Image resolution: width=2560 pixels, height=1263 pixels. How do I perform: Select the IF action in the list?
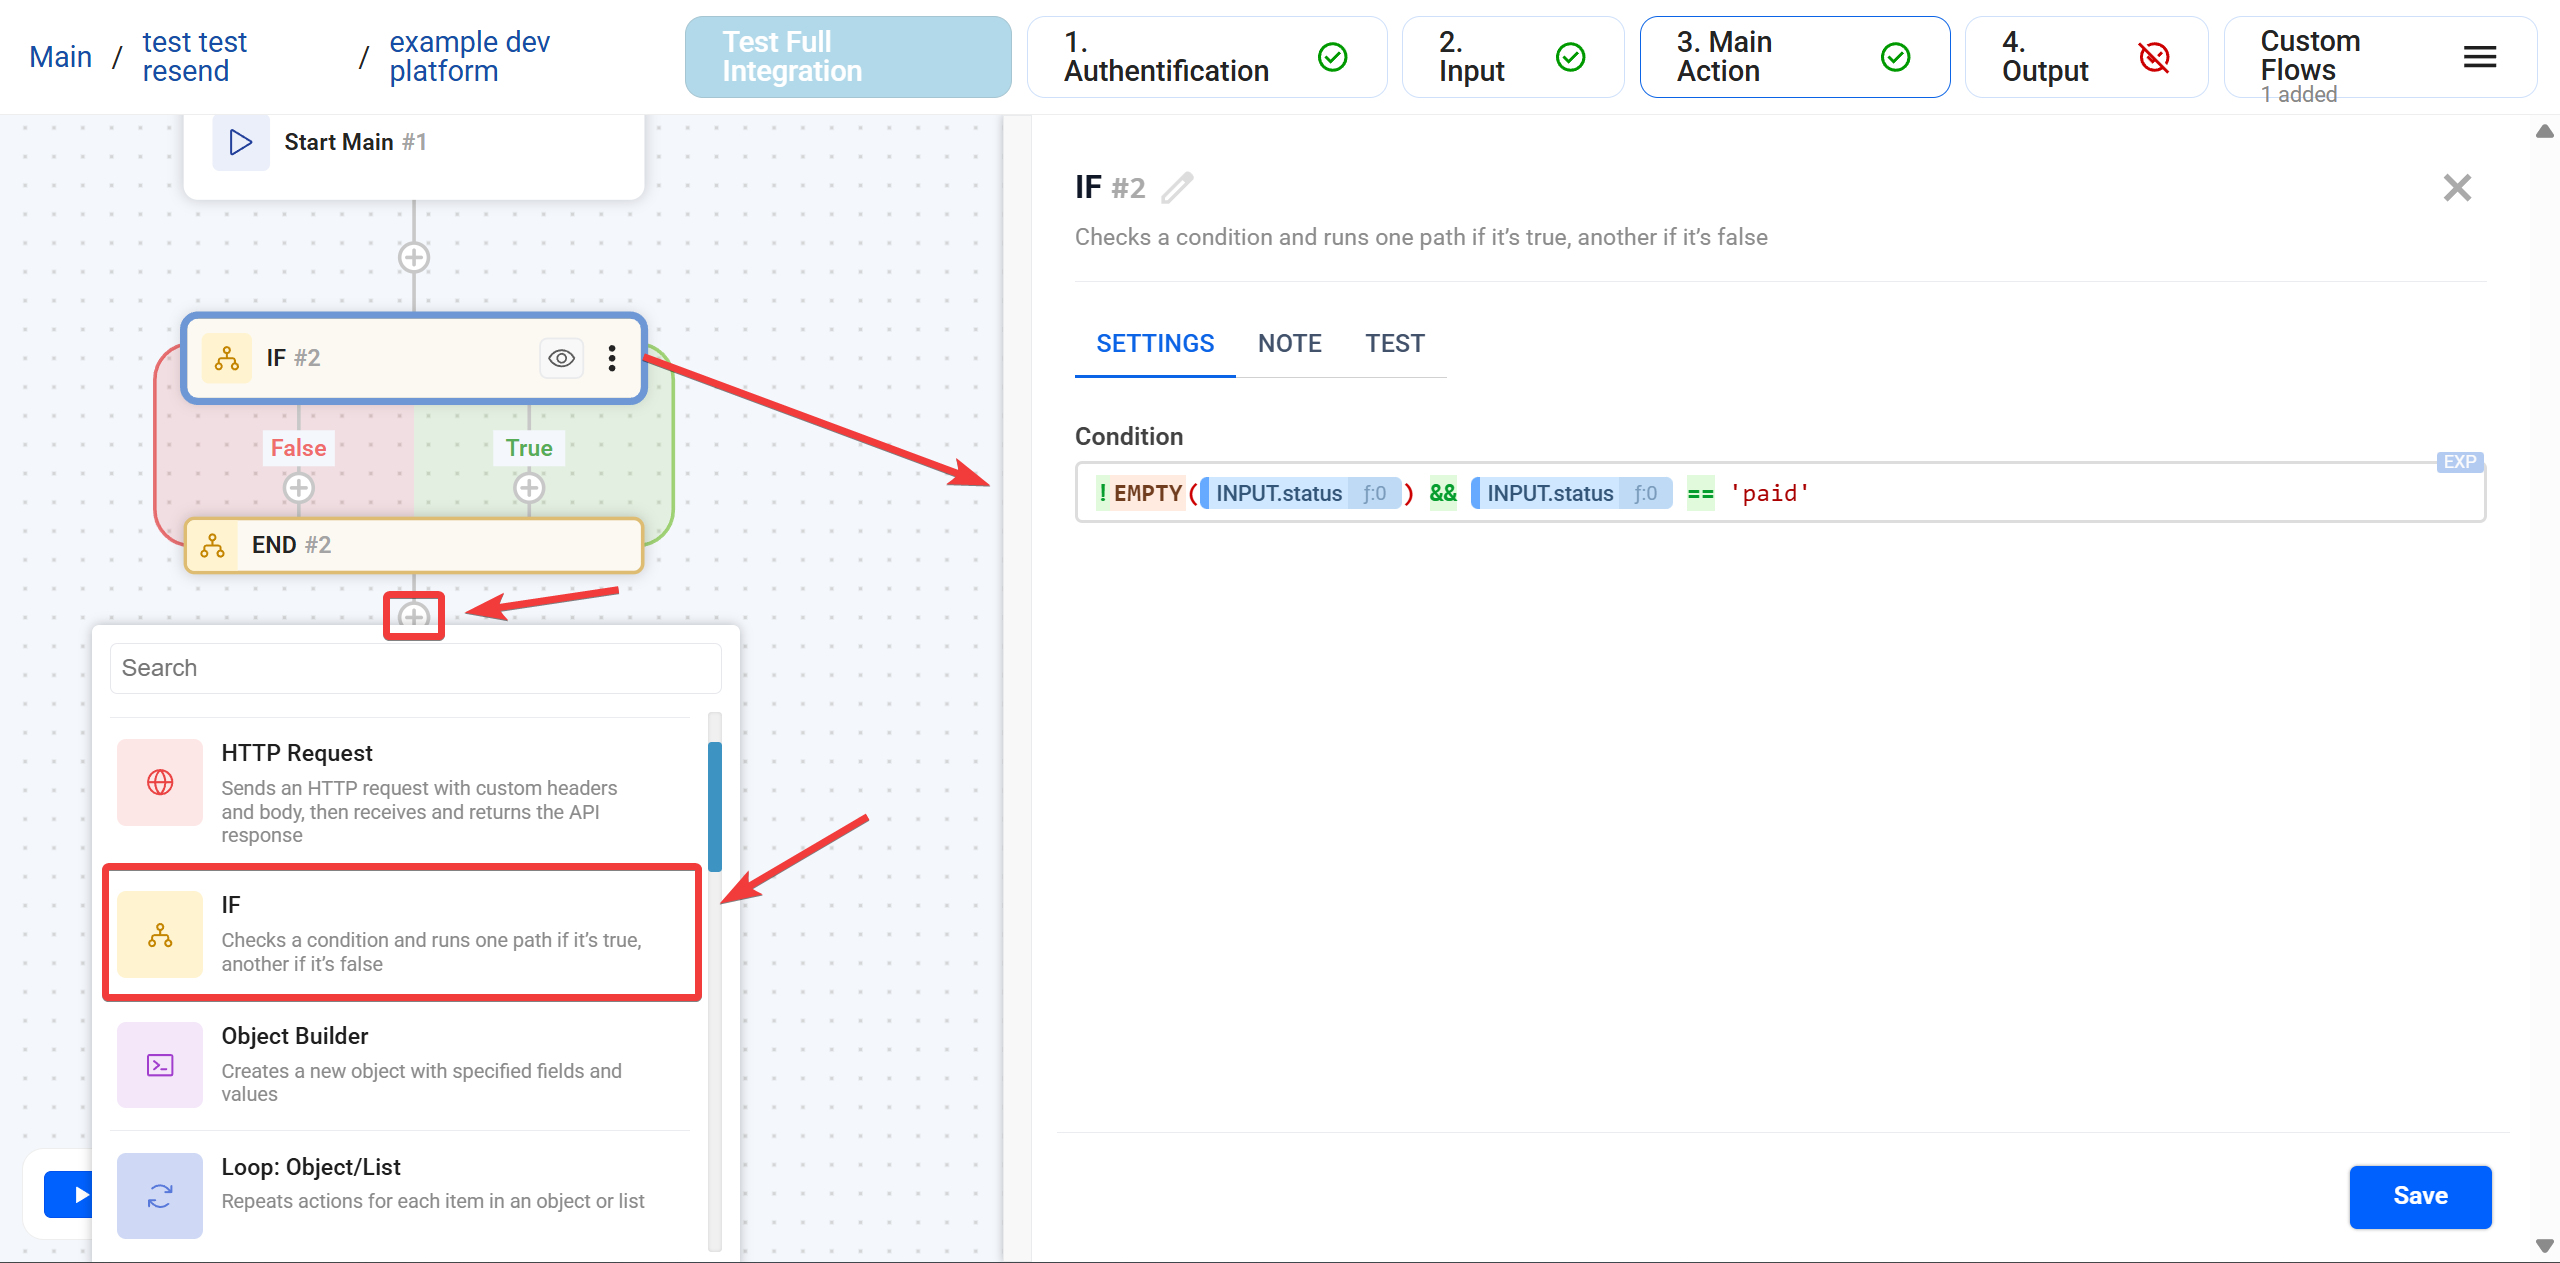tap(400, 933)
